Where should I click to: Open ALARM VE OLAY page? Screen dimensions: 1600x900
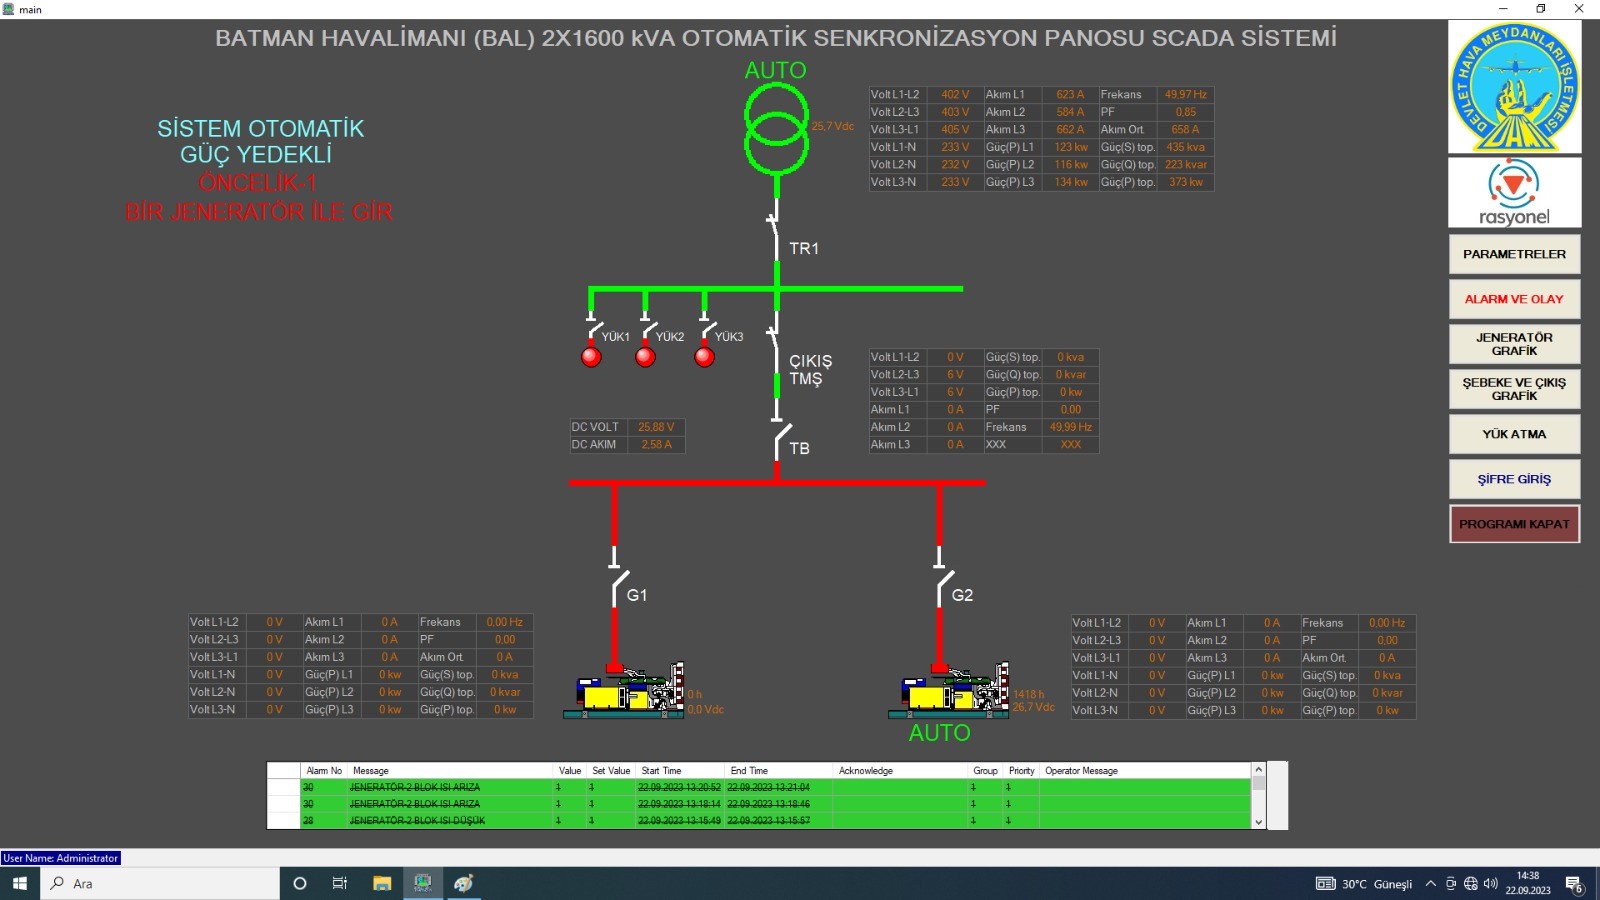(x=1514, y=299)
